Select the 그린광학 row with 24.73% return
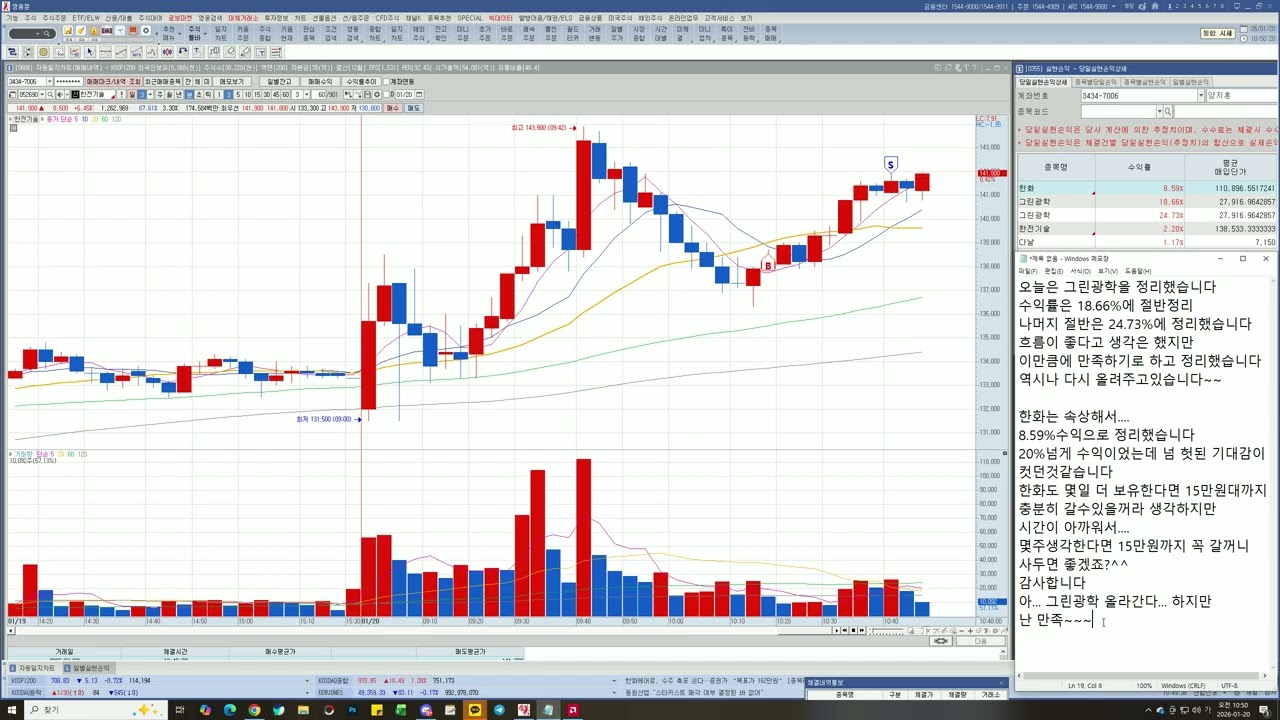 tap(1148, 215)
